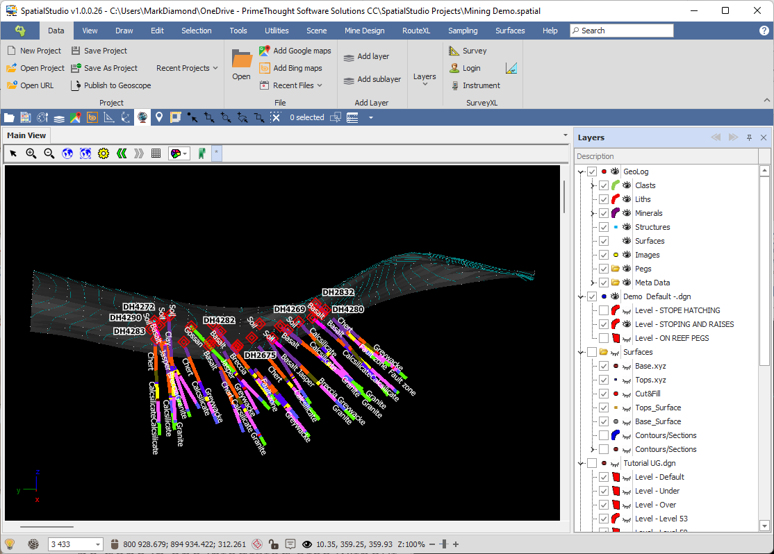Open the Surfaces ribbon tab
774x554 pixels.
pyautogui.click(x=510, y=31)
